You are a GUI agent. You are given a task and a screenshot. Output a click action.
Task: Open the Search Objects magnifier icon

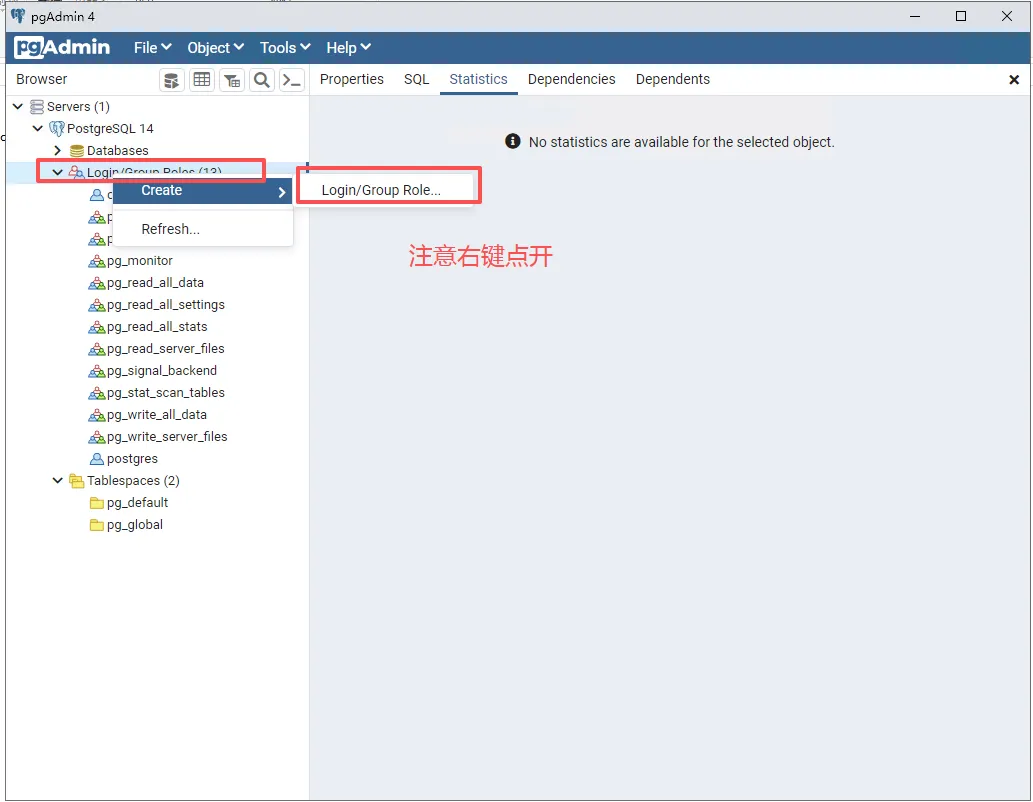(262, 80)
